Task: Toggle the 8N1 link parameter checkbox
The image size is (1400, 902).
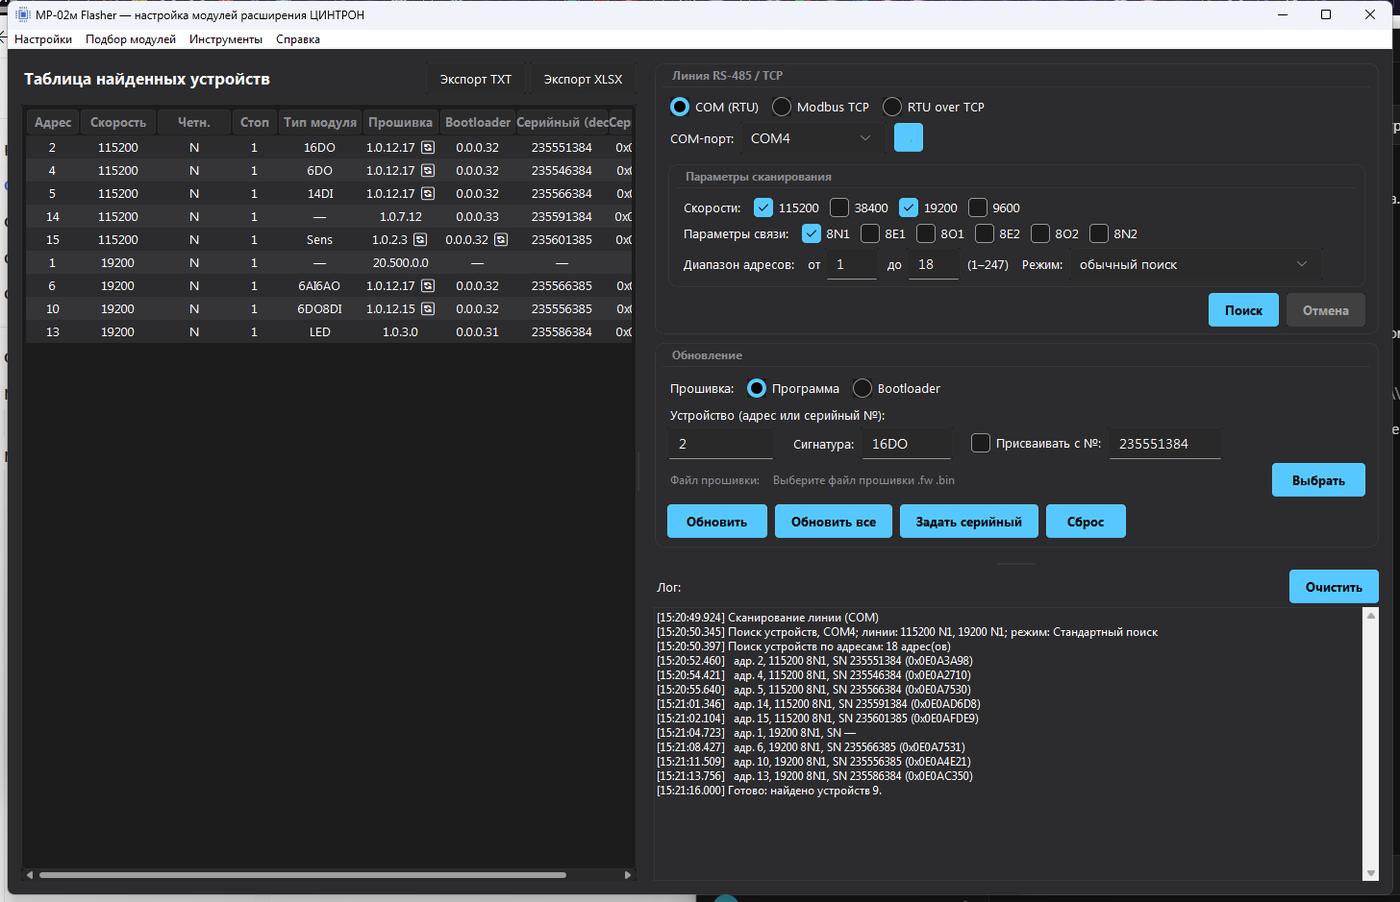Action: 811,234
